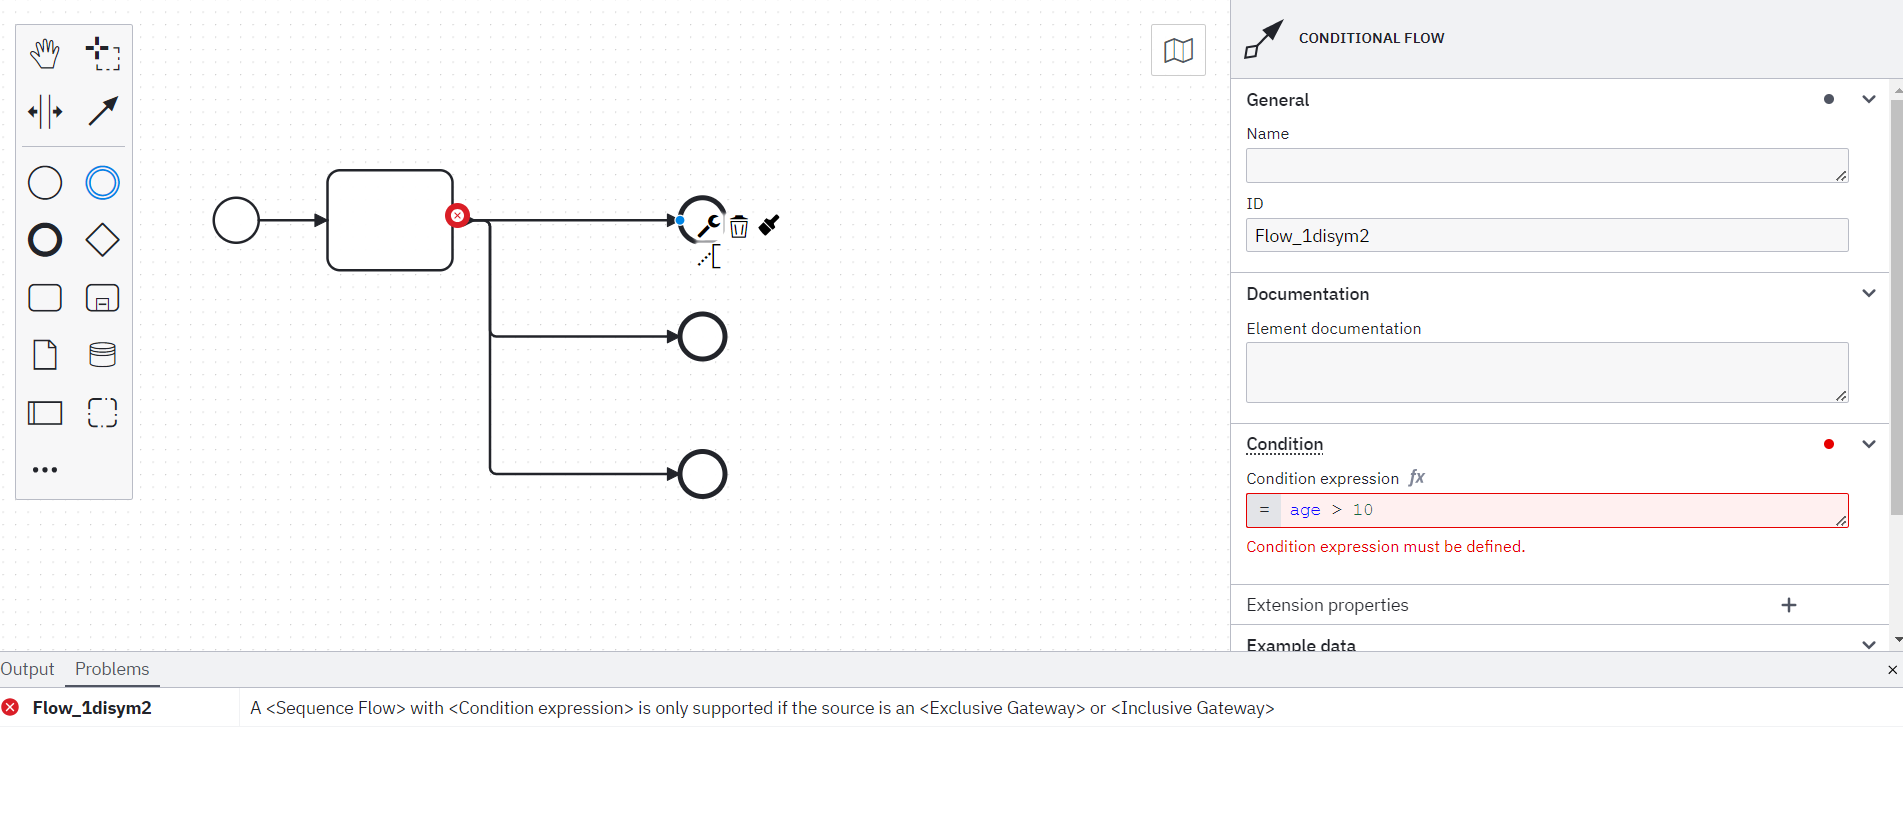Activate the hand tool

pos(44,54)
